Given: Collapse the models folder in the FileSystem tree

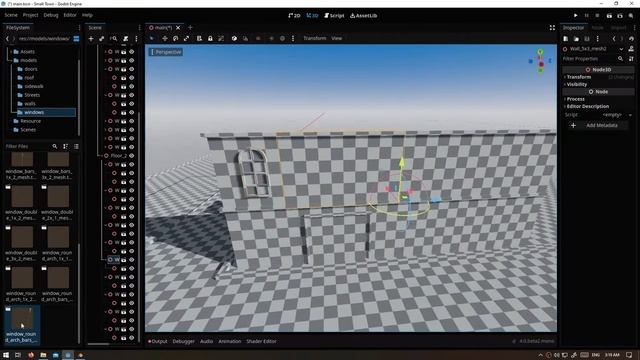Looking at the screenshot, I should click(x=11, y=60).
